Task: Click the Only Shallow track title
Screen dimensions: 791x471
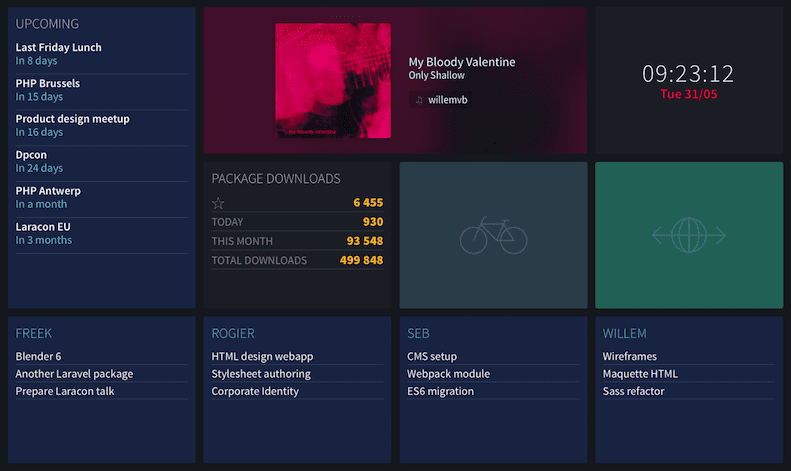Action: [436, 75]
